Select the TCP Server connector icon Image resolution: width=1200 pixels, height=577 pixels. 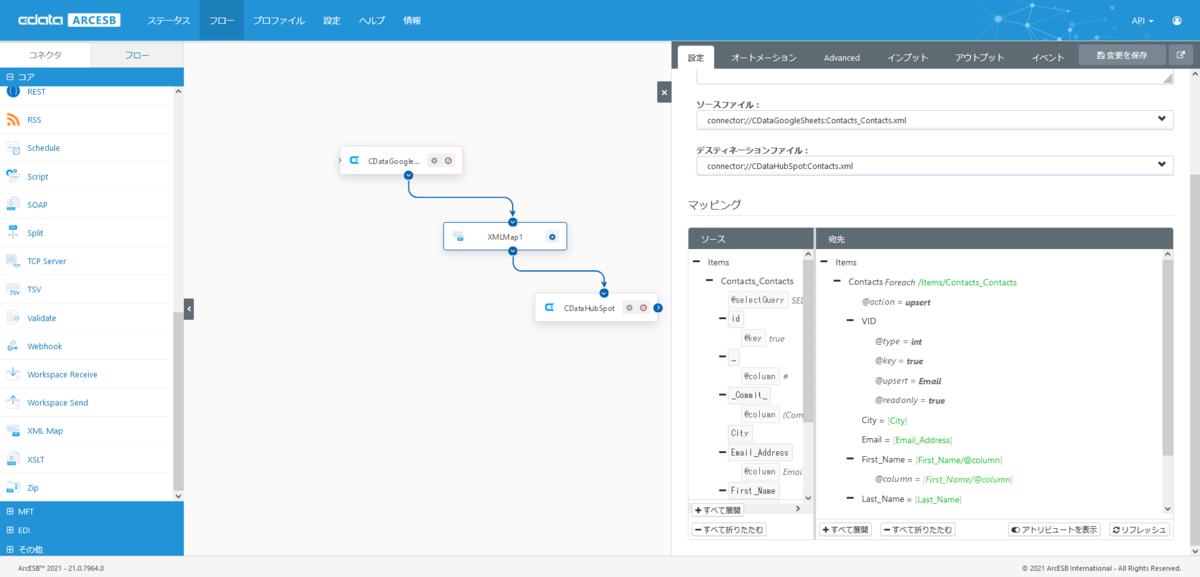(13, 261)
